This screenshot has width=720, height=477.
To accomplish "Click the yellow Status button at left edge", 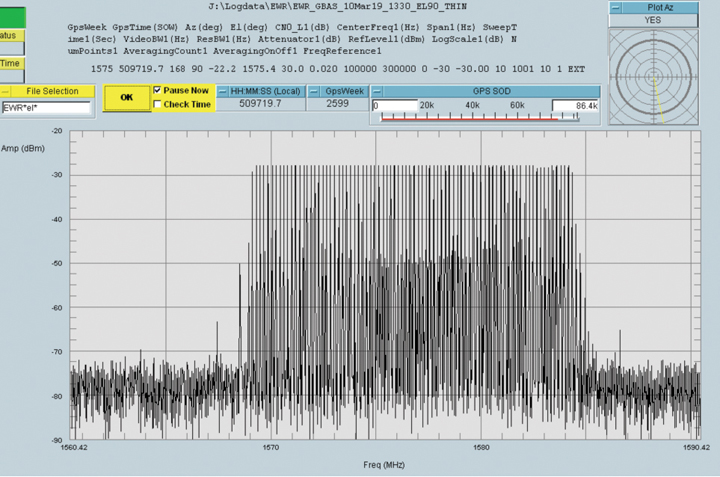I will tap(10, 36).
